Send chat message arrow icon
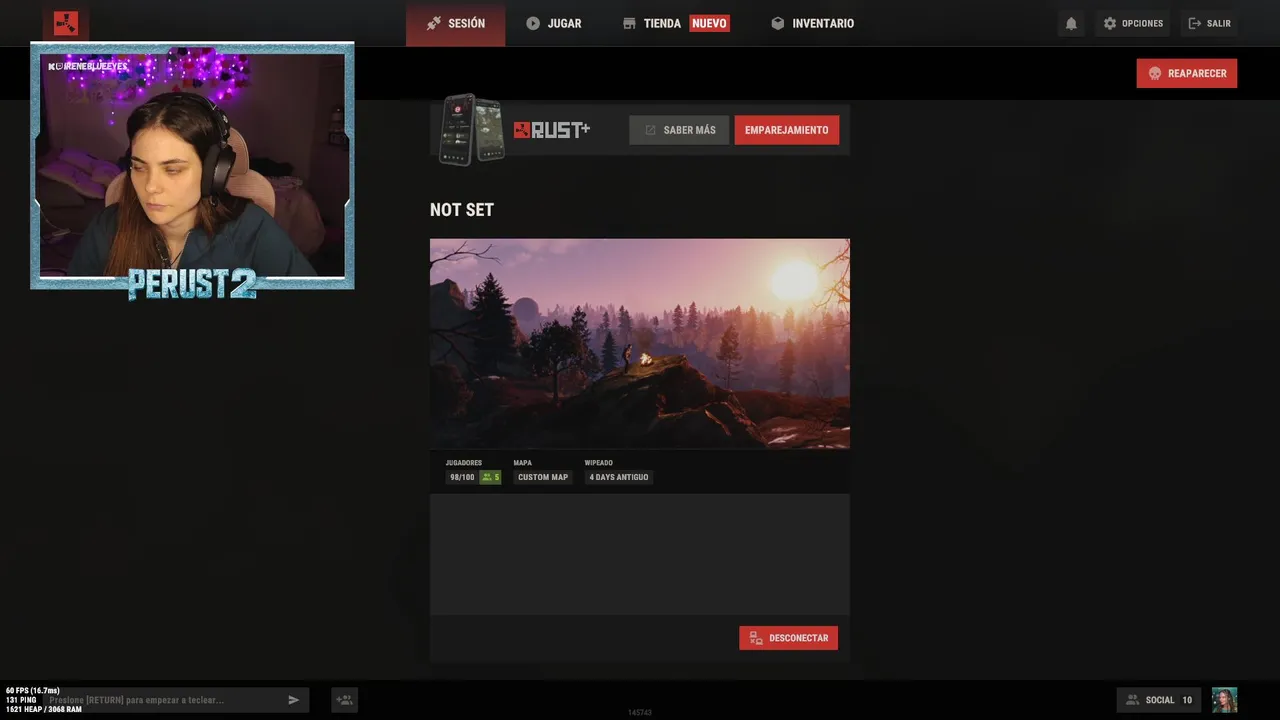Image resolution: width=1280 pixels, height=720 pixels. [x=294, y=700]
